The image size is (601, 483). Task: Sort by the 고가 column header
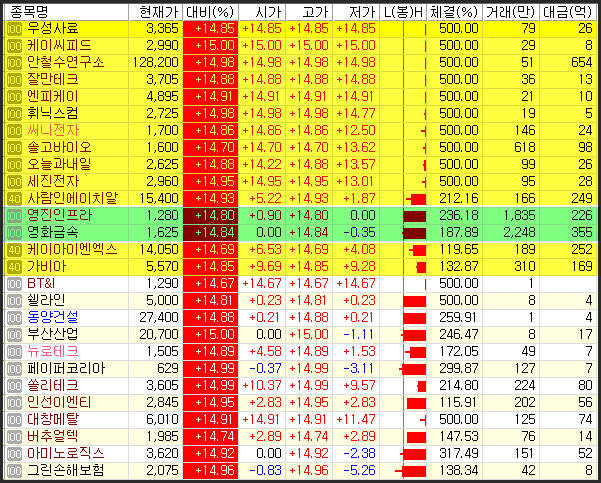309,12
